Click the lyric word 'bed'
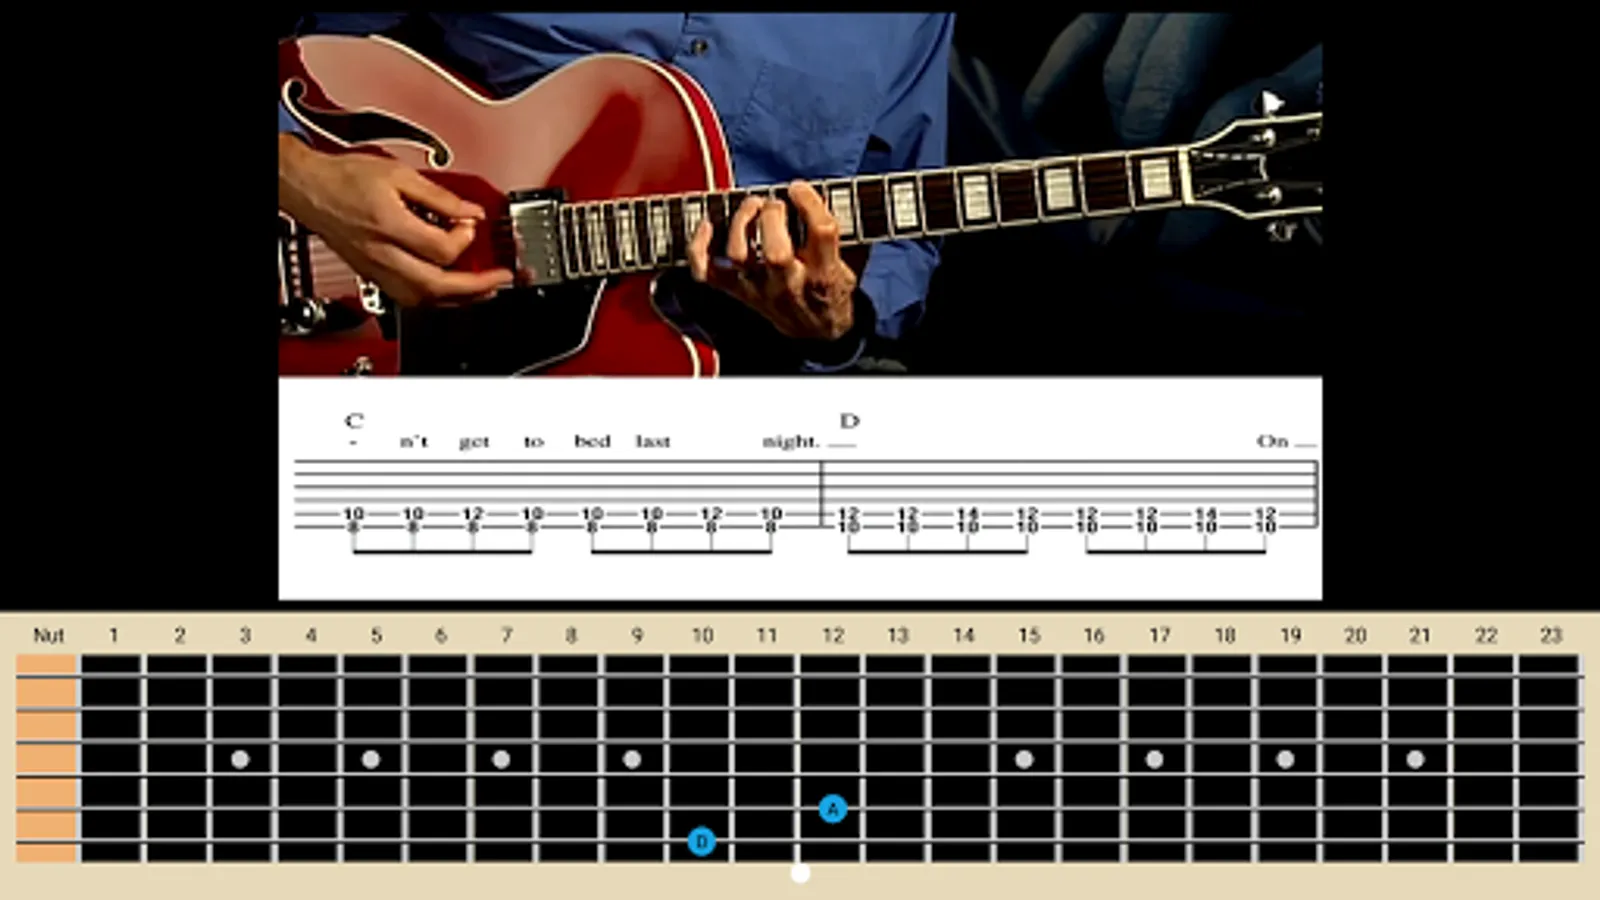 tap(592, 441)
